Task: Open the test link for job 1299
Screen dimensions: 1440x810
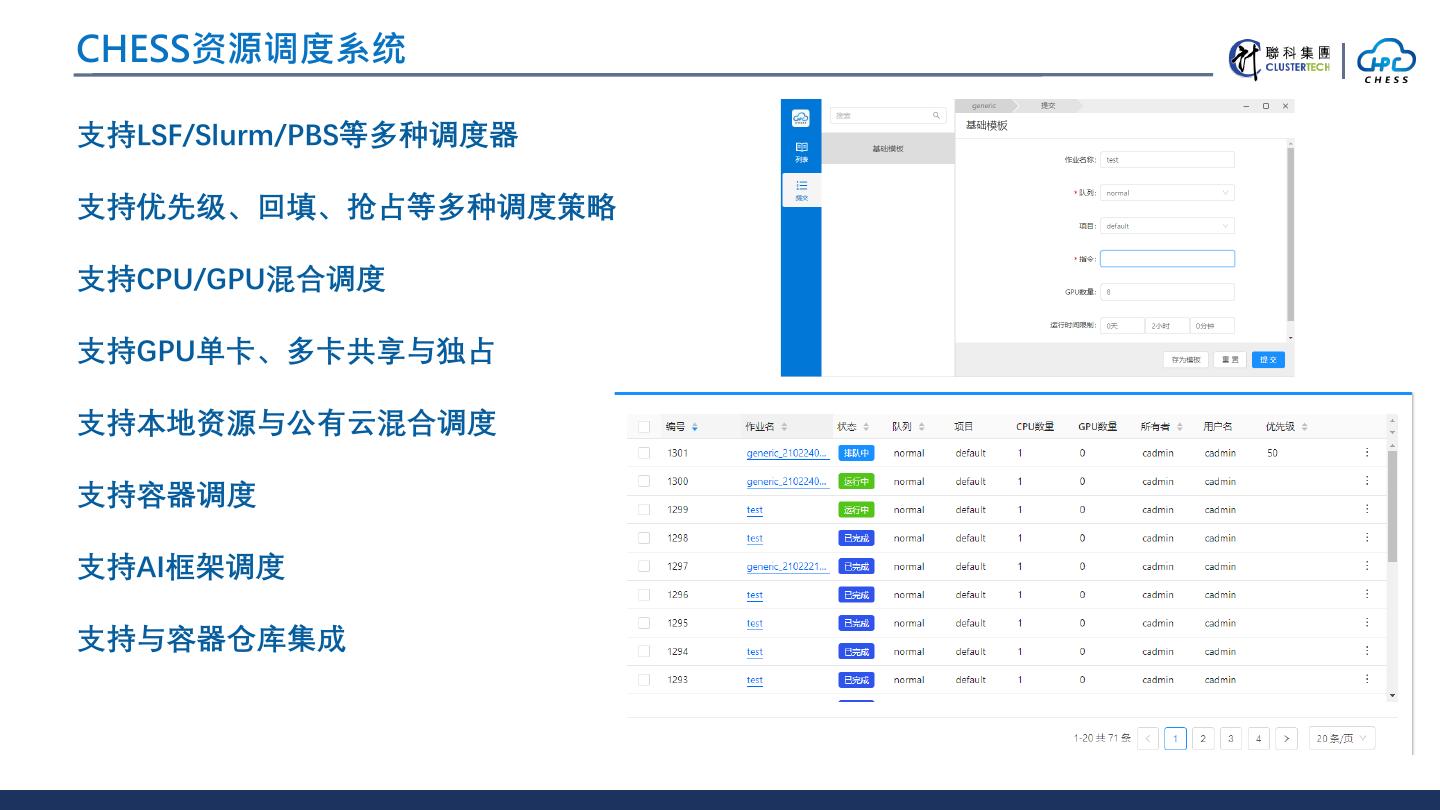Action: point(755,510)
